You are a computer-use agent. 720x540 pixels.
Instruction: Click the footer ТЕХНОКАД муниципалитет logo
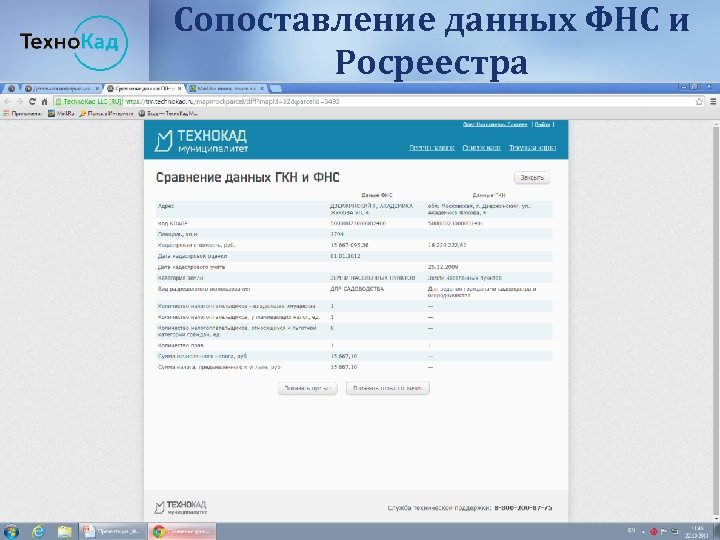point(180,507)
